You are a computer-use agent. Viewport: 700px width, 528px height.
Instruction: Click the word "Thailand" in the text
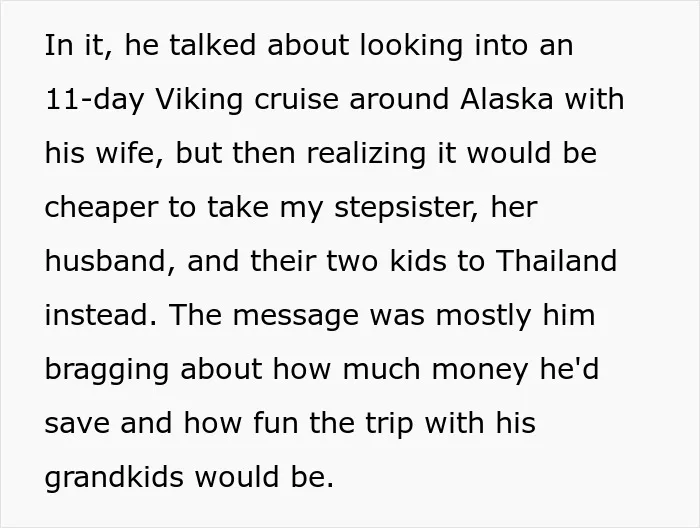coord(556,261)
